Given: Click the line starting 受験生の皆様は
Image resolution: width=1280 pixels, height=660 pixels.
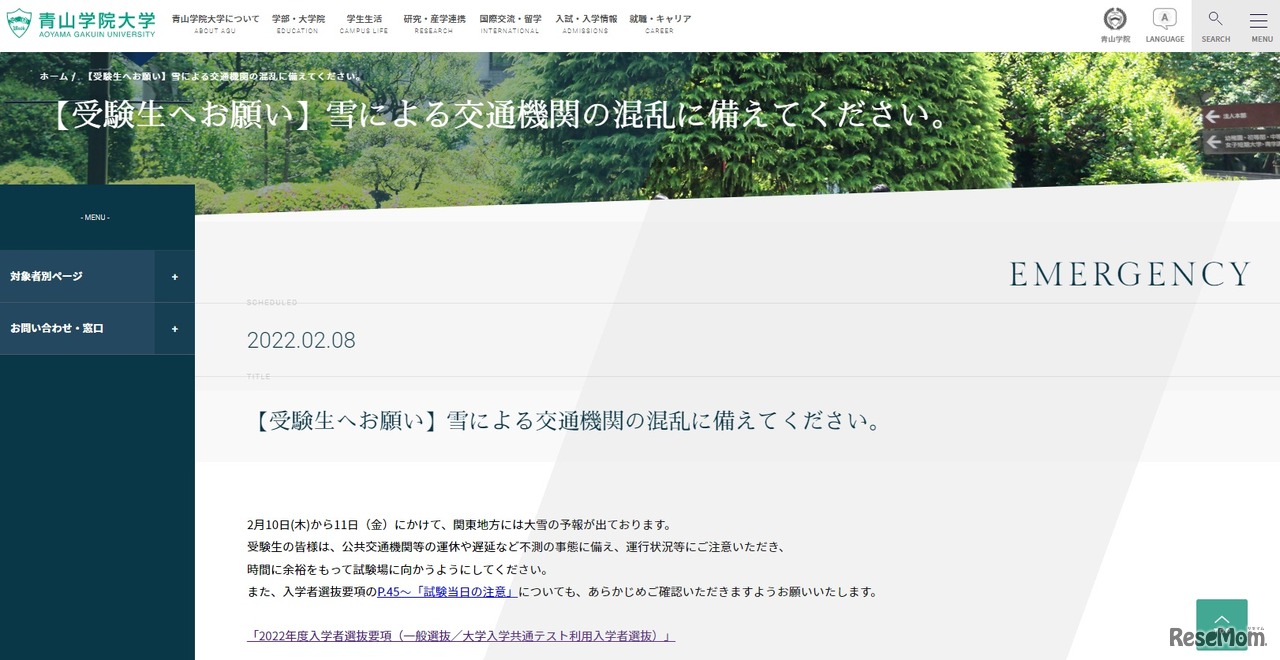Looking at the screenshot, I should (x=517, y=547).
